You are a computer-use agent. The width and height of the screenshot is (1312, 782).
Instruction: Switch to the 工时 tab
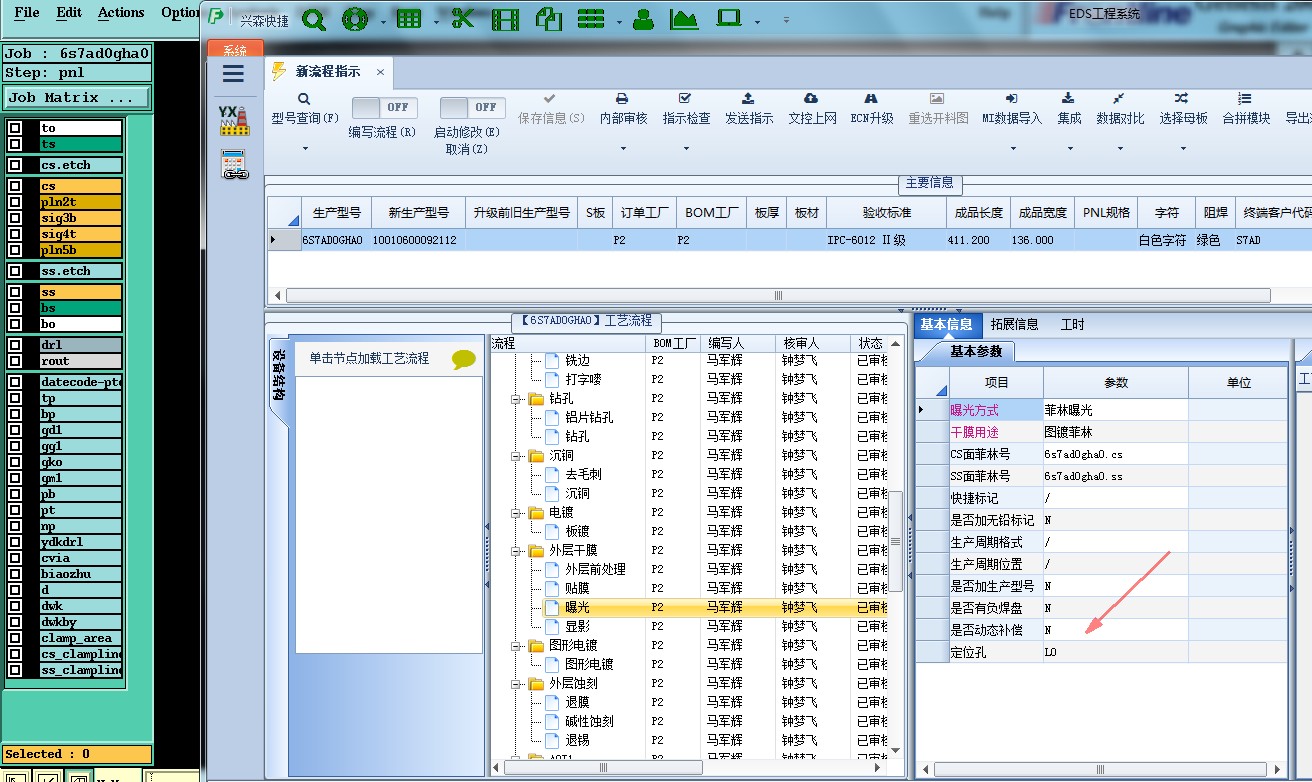point(1072,324)
